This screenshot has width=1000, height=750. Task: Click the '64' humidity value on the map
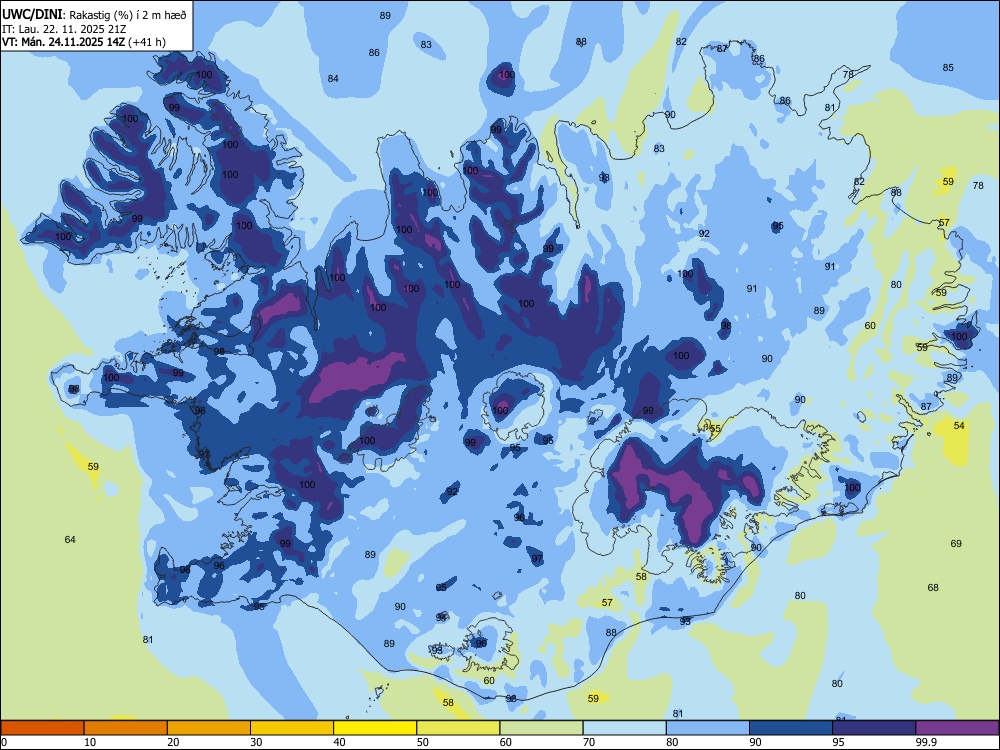(70, 540)
